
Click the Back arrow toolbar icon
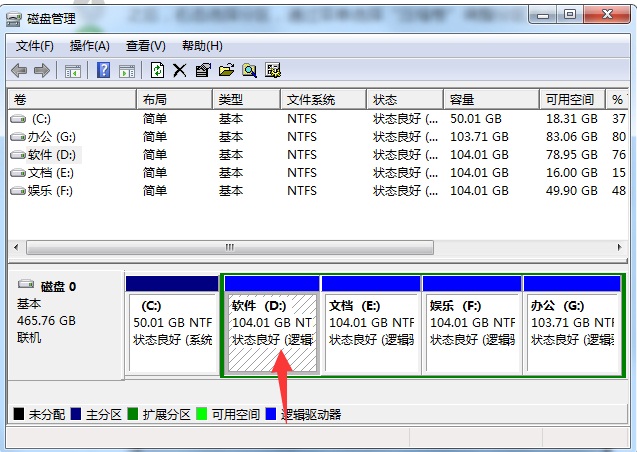pos(19,71)
